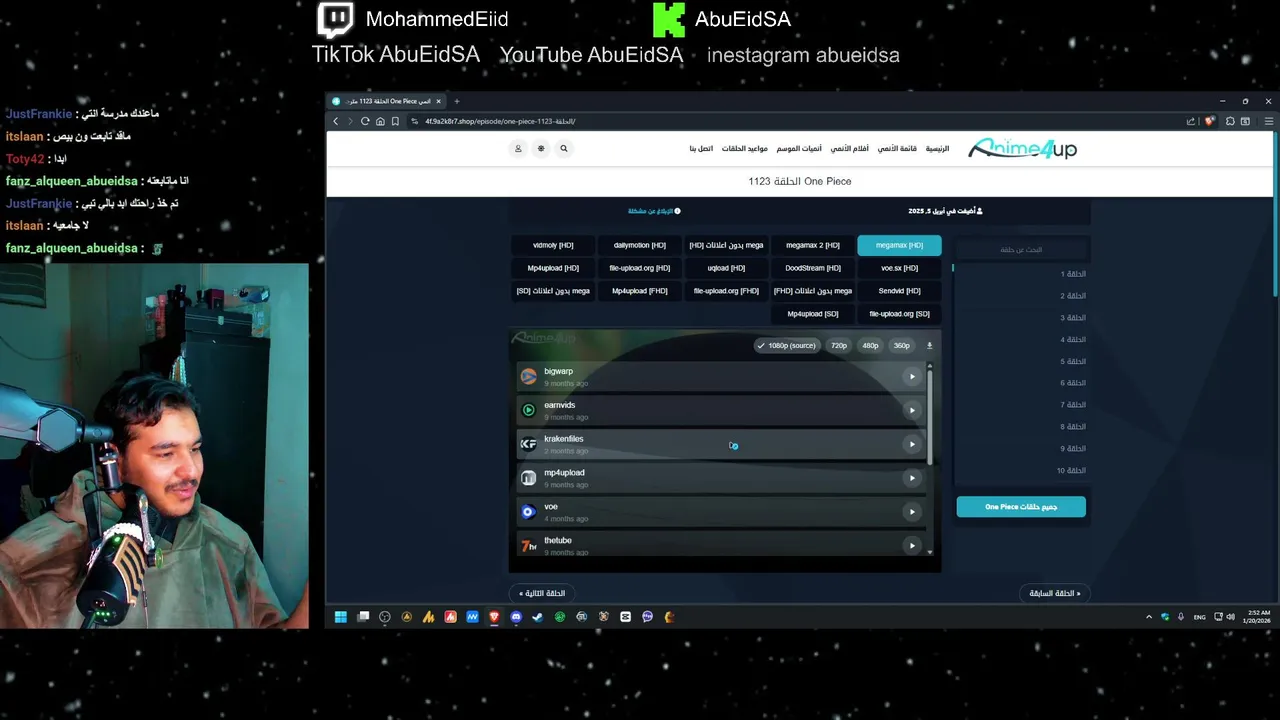
Task: Click the اتصل بنا nav menu item
Action: point(701,149)
